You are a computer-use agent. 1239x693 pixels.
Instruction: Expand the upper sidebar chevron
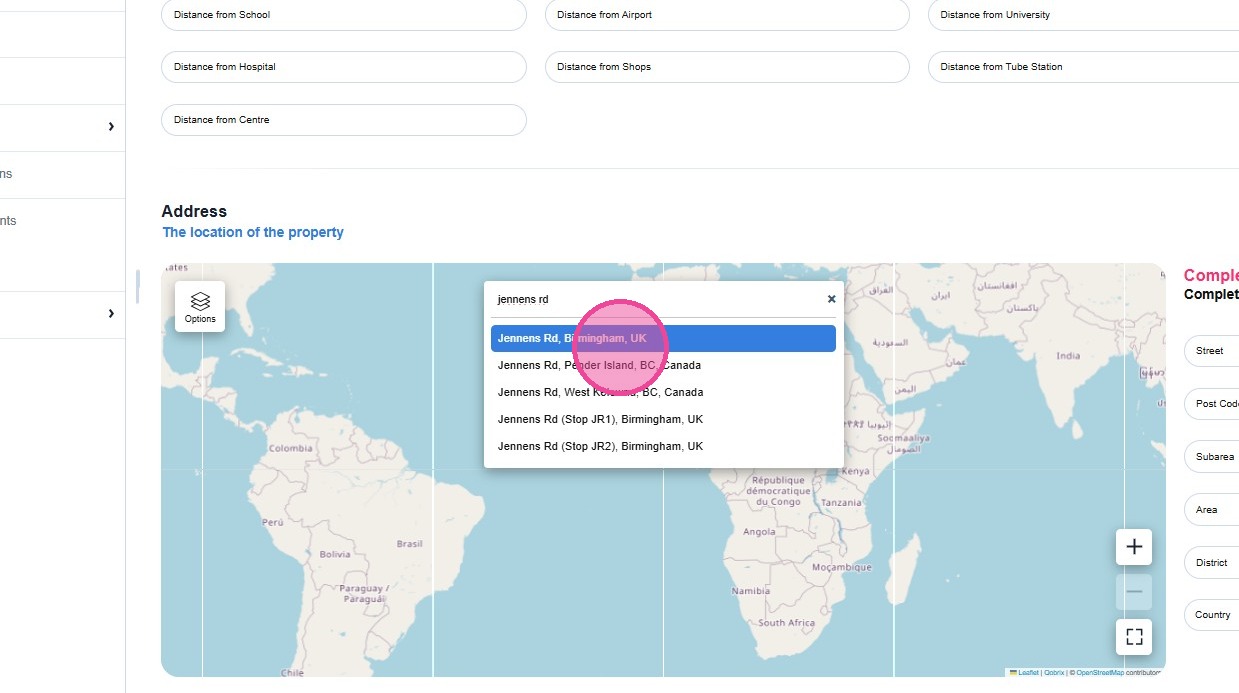coord(111,127)
